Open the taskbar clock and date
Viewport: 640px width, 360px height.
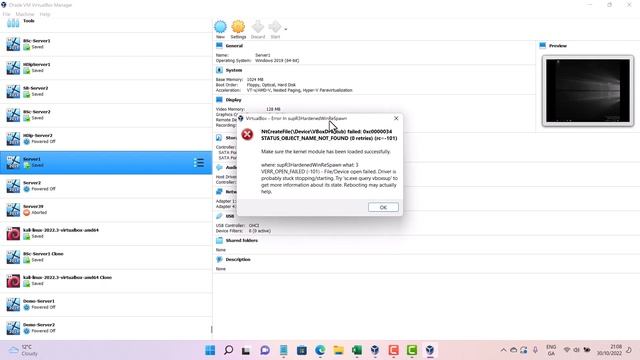609,350
